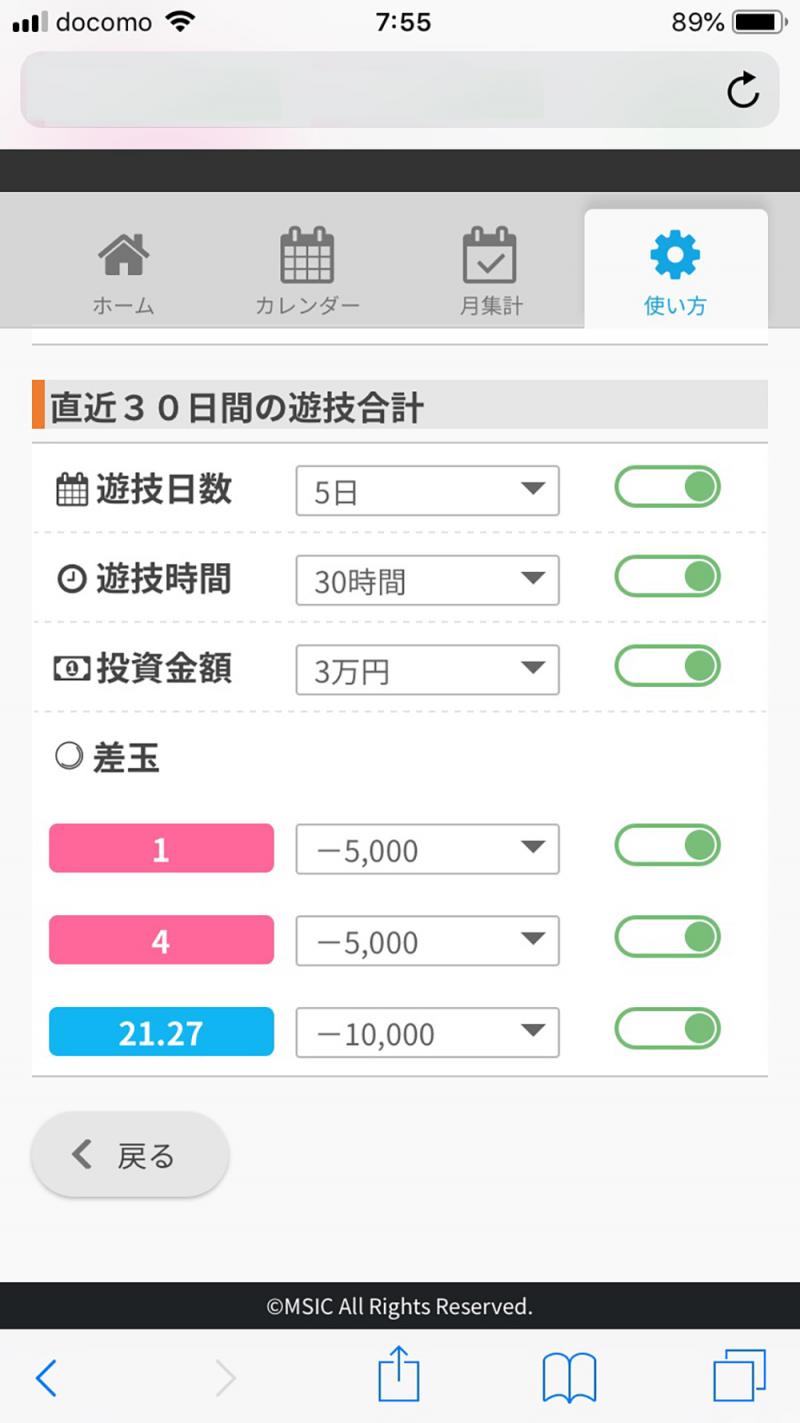Tap the Home house icon
Viewport: 800px width, 1423px height.
(123, 256)
